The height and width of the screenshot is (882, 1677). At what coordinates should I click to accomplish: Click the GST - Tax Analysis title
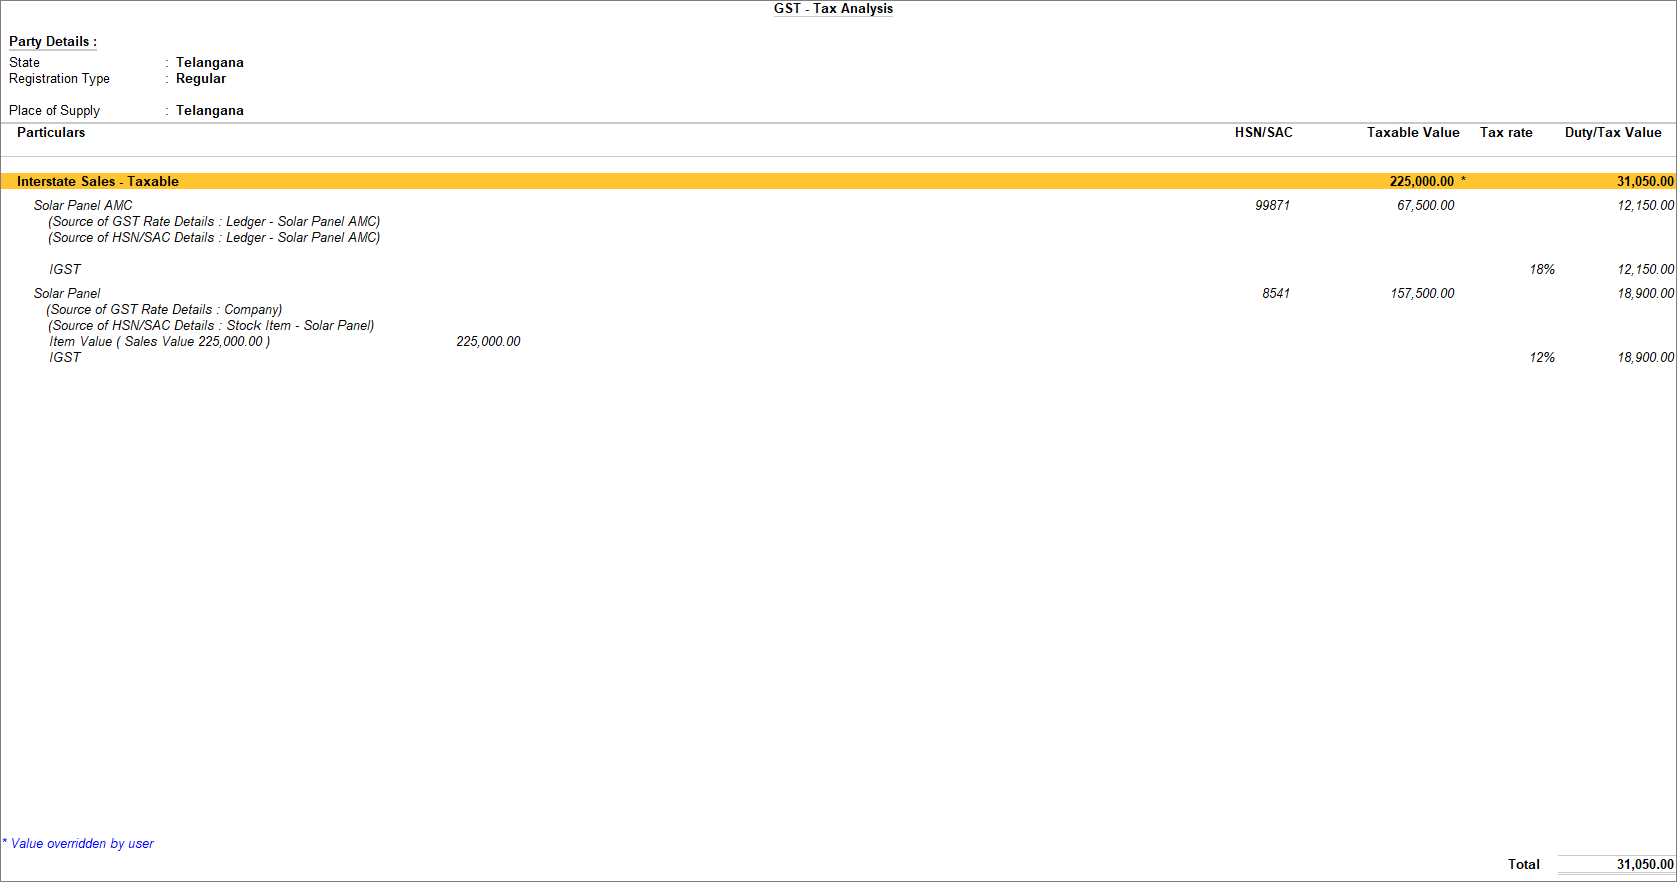[x=833, y=9]
